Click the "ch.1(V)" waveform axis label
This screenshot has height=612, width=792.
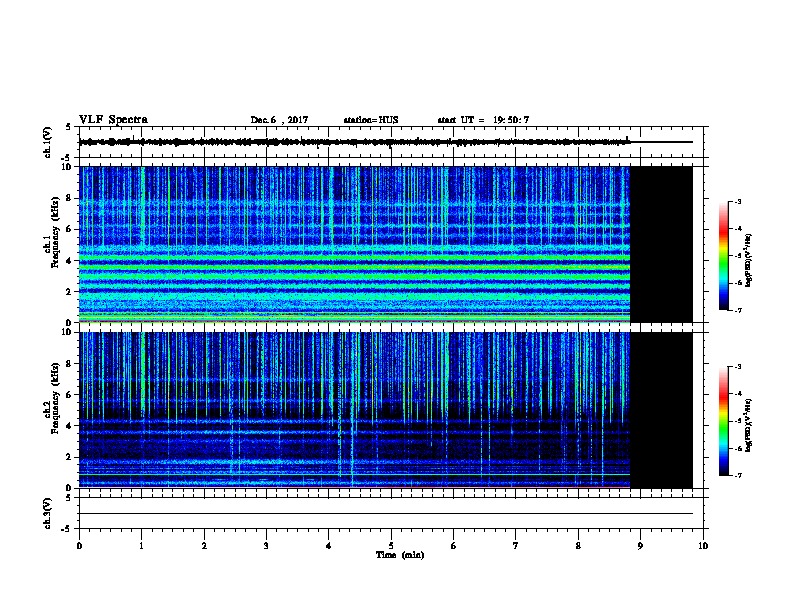47,142
